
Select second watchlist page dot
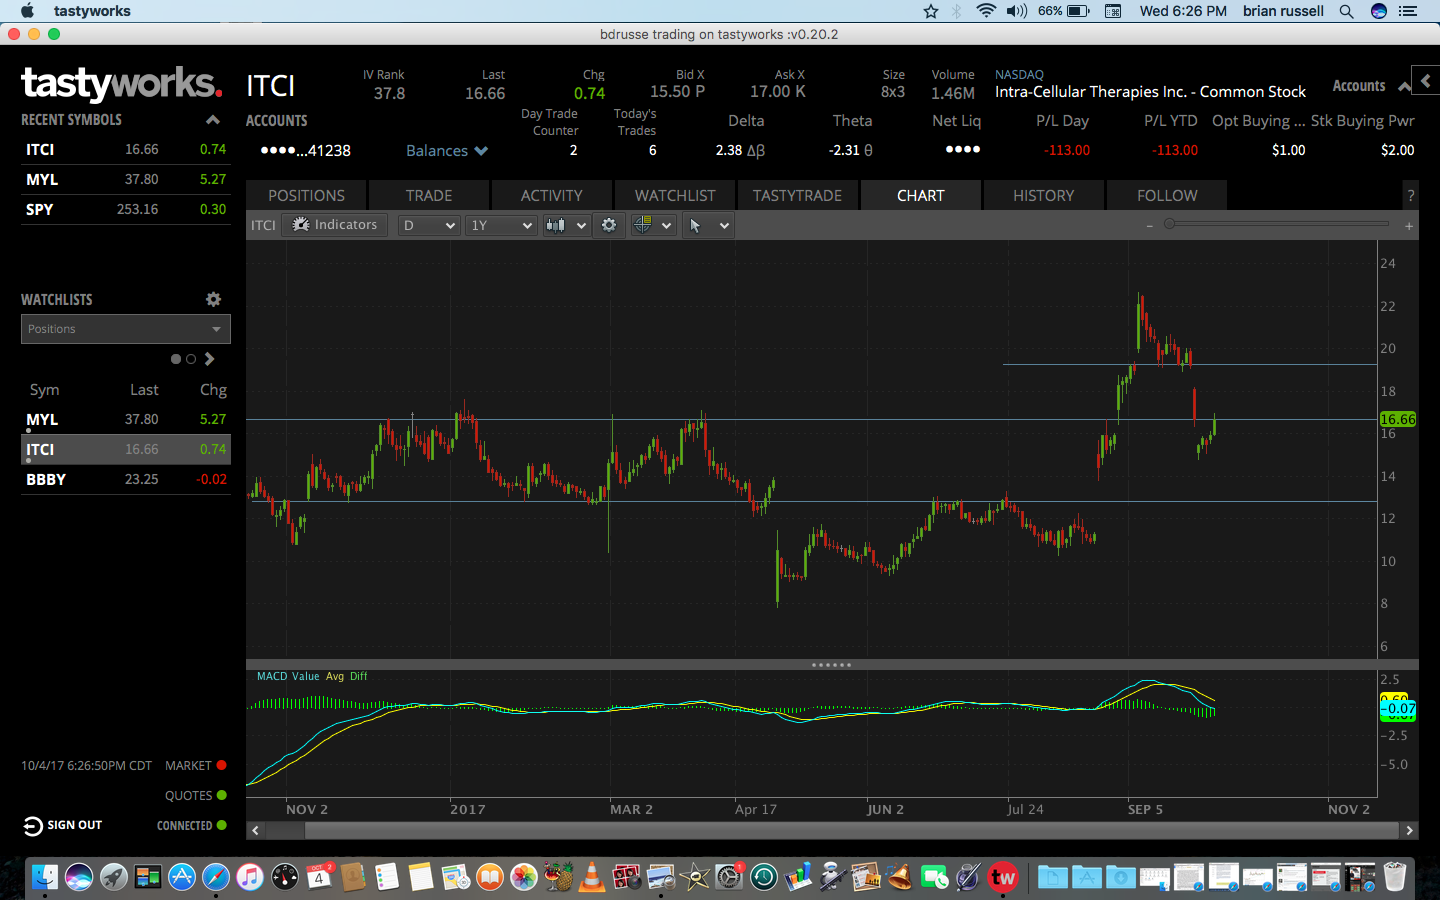pyautogui.click(x=191, y=359)
